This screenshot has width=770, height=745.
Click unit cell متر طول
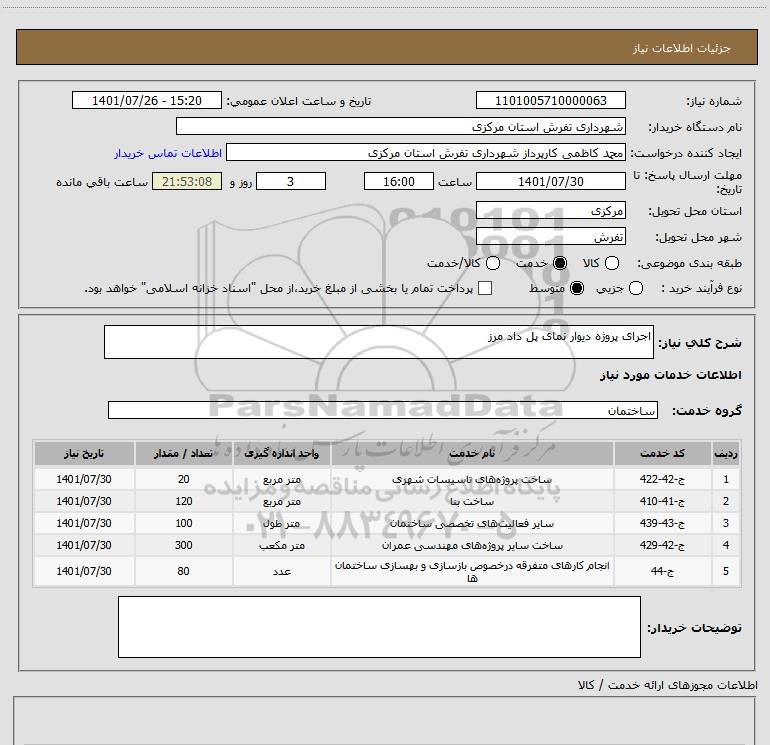(281, 524)
